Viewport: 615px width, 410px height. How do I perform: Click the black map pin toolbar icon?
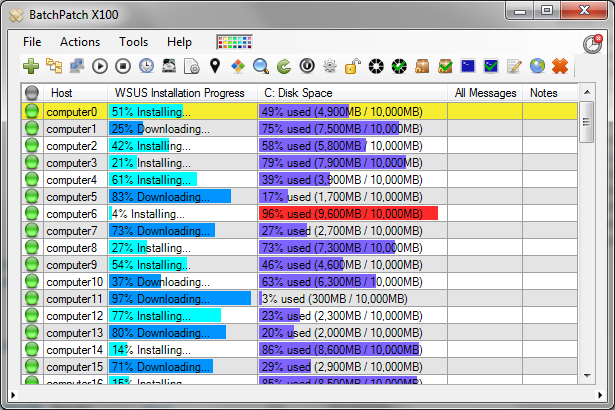[x=214, y=66]
